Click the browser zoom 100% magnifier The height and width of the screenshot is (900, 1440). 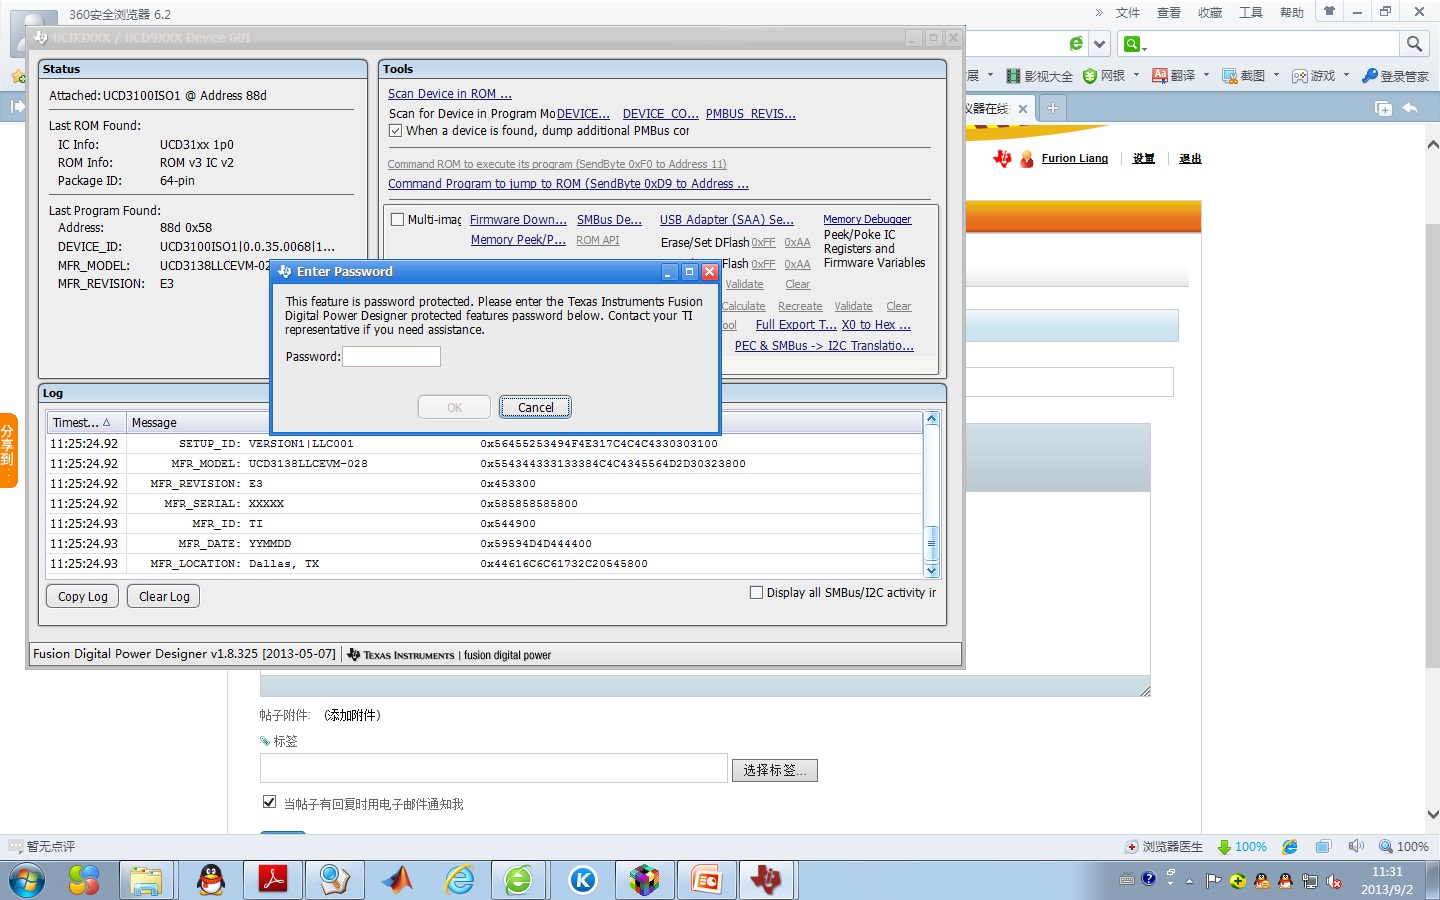coord(1385,846)
